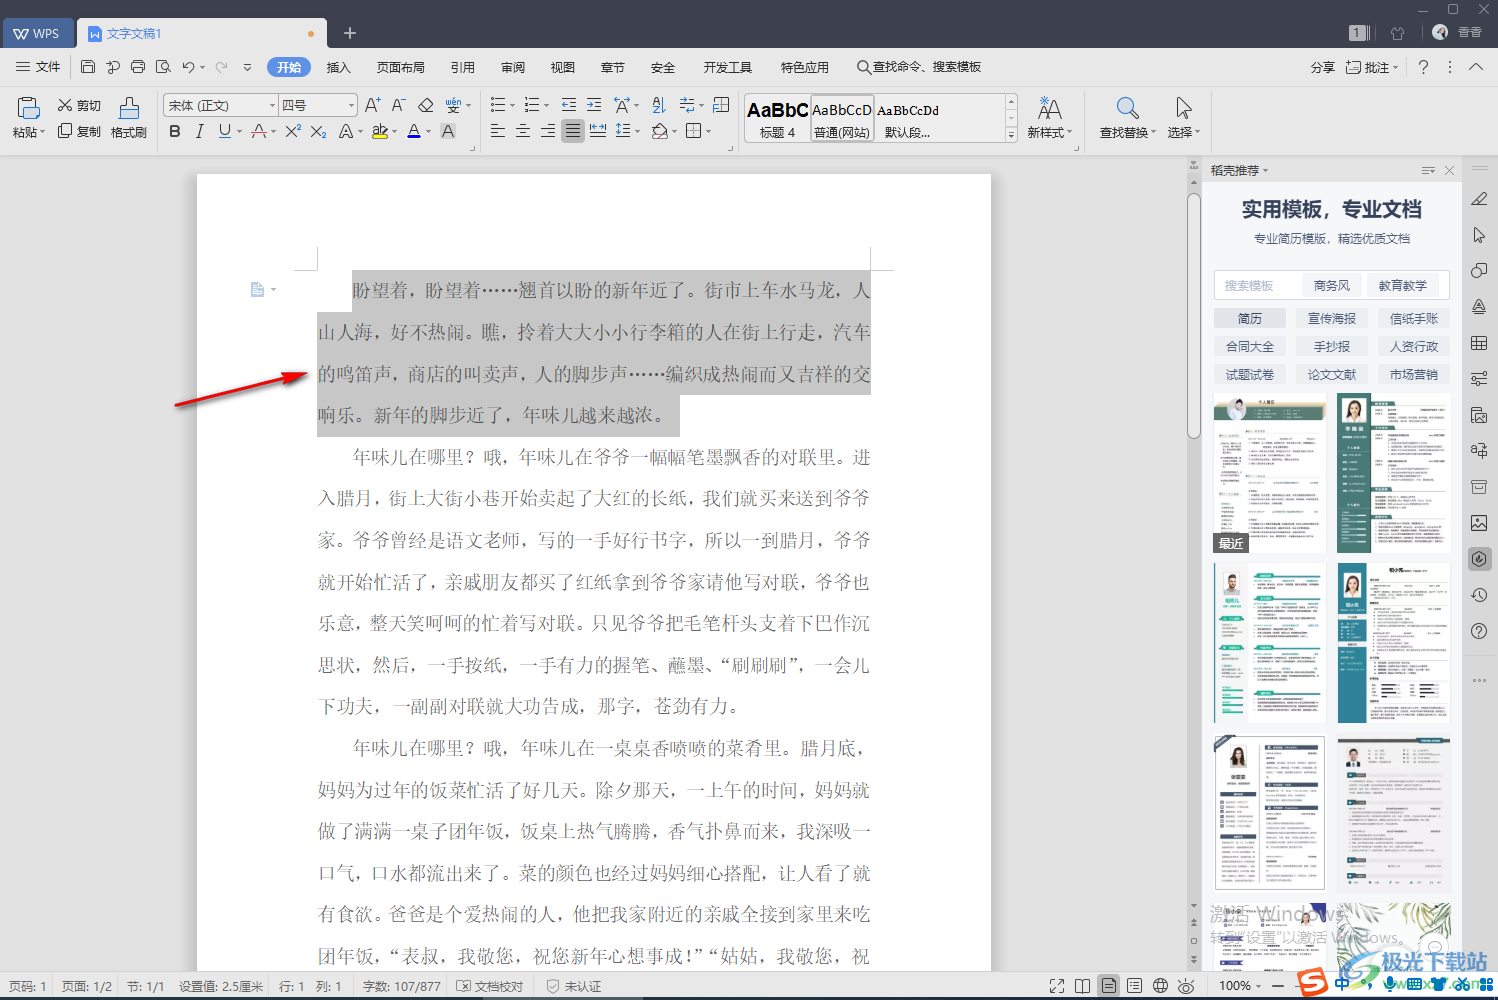Copy the selection with 复制
1498x1000 pixels.
[79, 131]
